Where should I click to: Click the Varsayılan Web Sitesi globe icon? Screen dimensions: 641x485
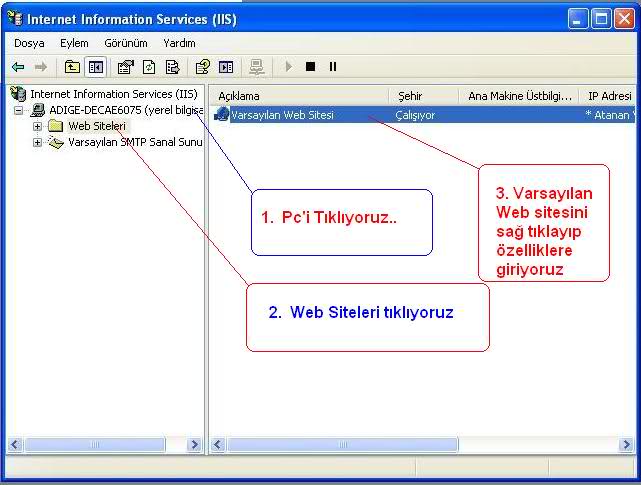pyautogui.click(x=221, y=114)
